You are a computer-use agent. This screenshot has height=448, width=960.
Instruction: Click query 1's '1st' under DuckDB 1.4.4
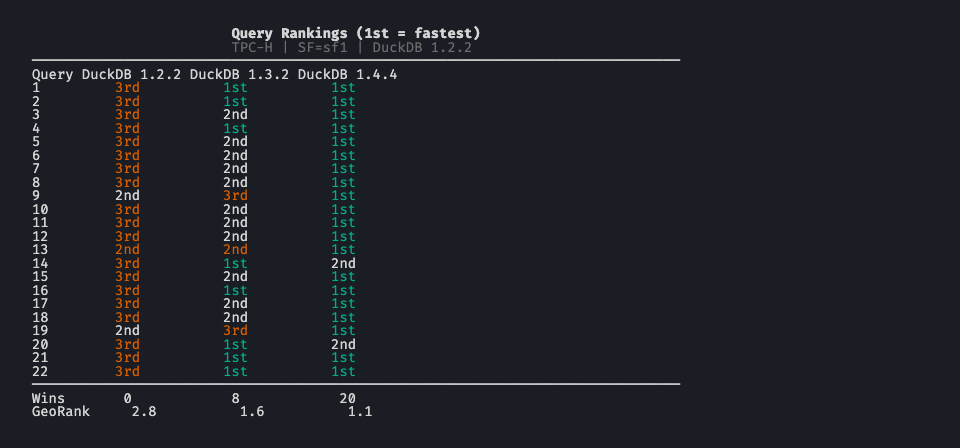[x=343, y=88]
